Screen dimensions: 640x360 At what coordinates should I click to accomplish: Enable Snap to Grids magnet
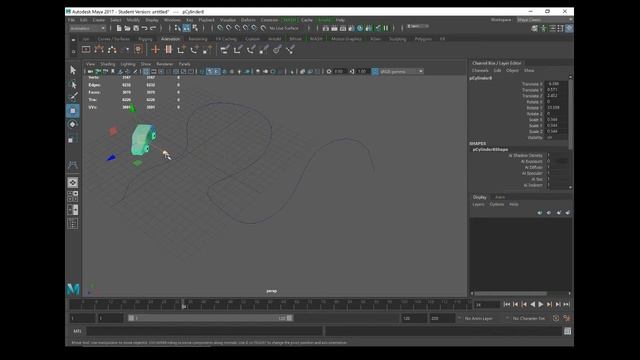[x=220, y=28]
